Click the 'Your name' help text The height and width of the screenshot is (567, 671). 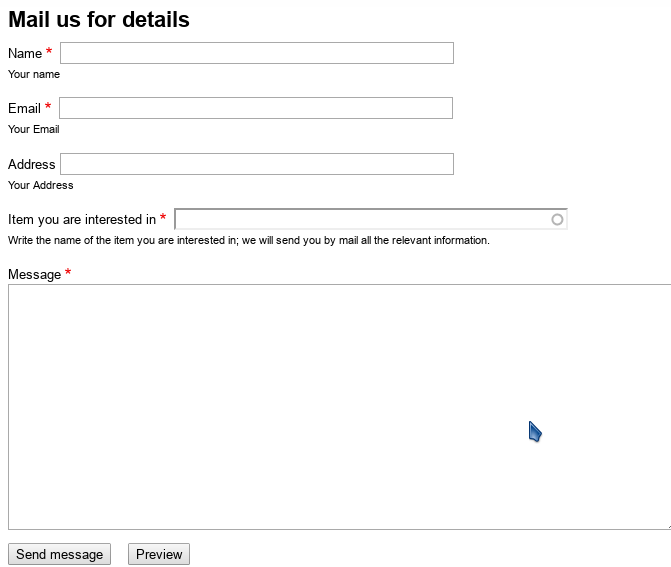[x=34, y=74]
